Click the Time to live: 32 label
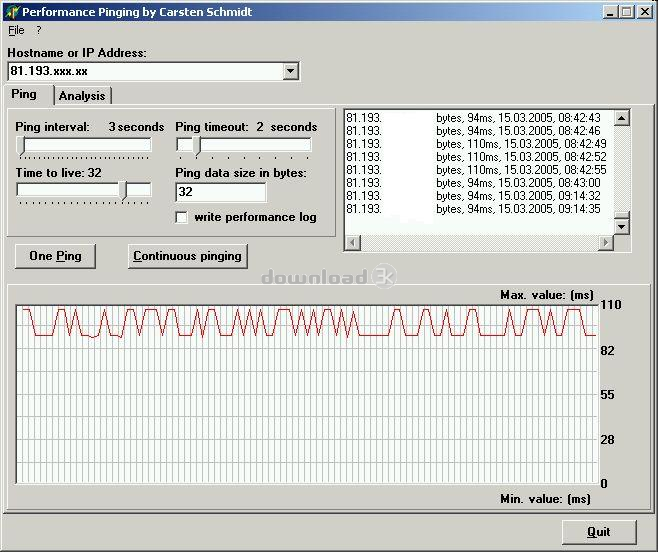The width and height of the screenshot is (658, 552). coord(59,173)
